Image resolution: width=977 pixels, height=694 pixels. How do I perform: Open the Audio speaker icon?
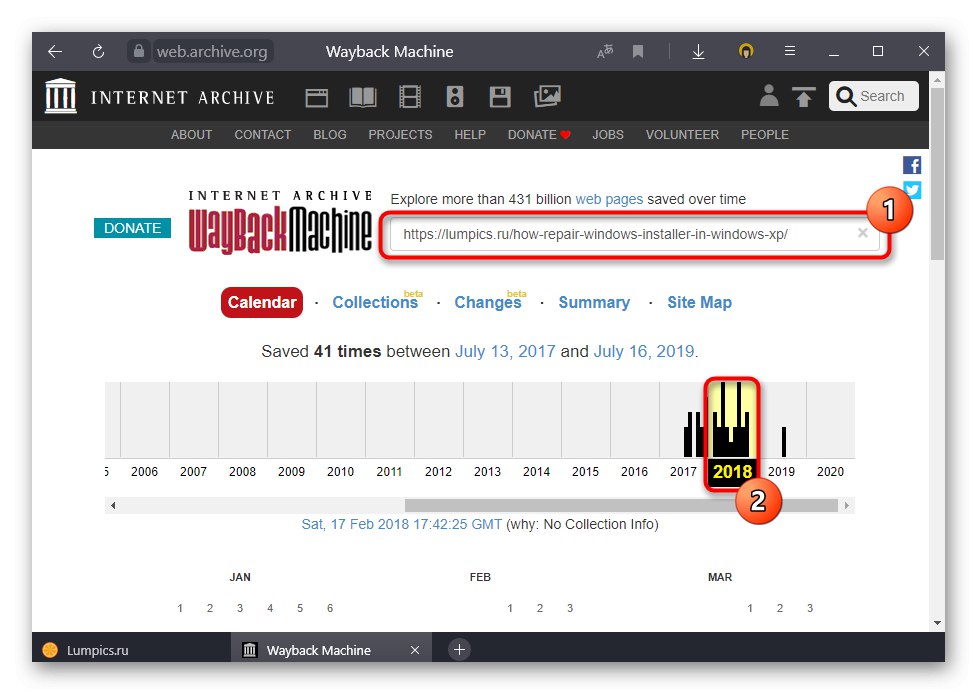455,97
